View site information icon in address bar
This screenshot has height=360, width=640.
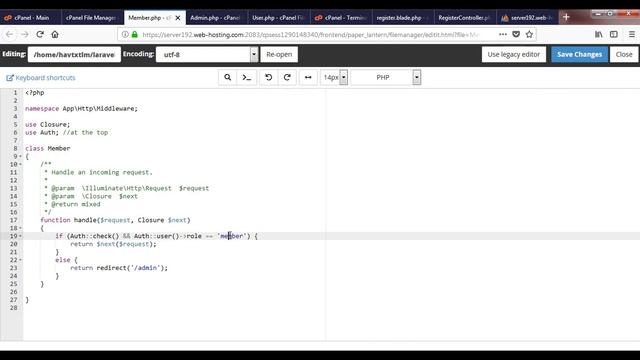point(125,35)
